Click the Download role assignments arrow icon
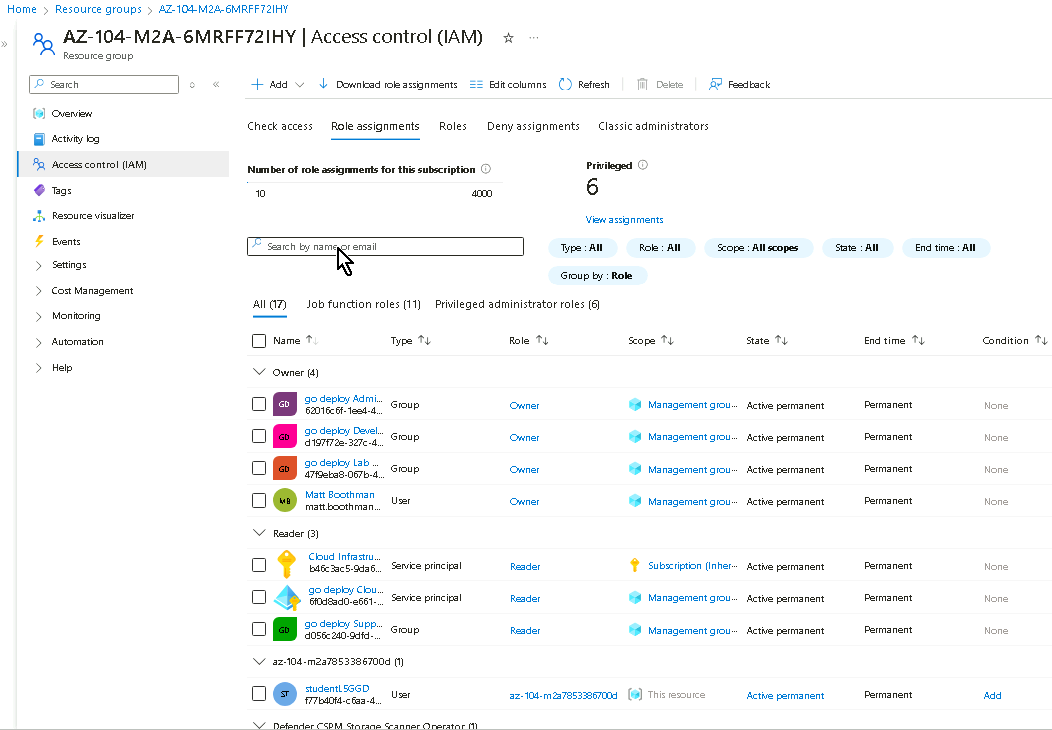 click(323, 84)
